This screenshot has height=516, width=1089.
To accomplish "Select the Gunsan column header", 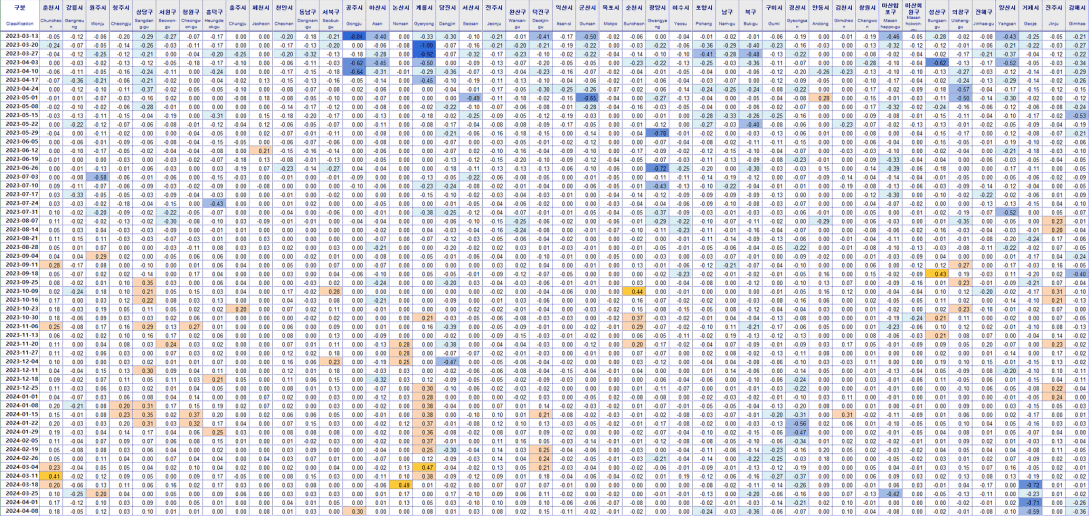I will [x=590, y=16].
